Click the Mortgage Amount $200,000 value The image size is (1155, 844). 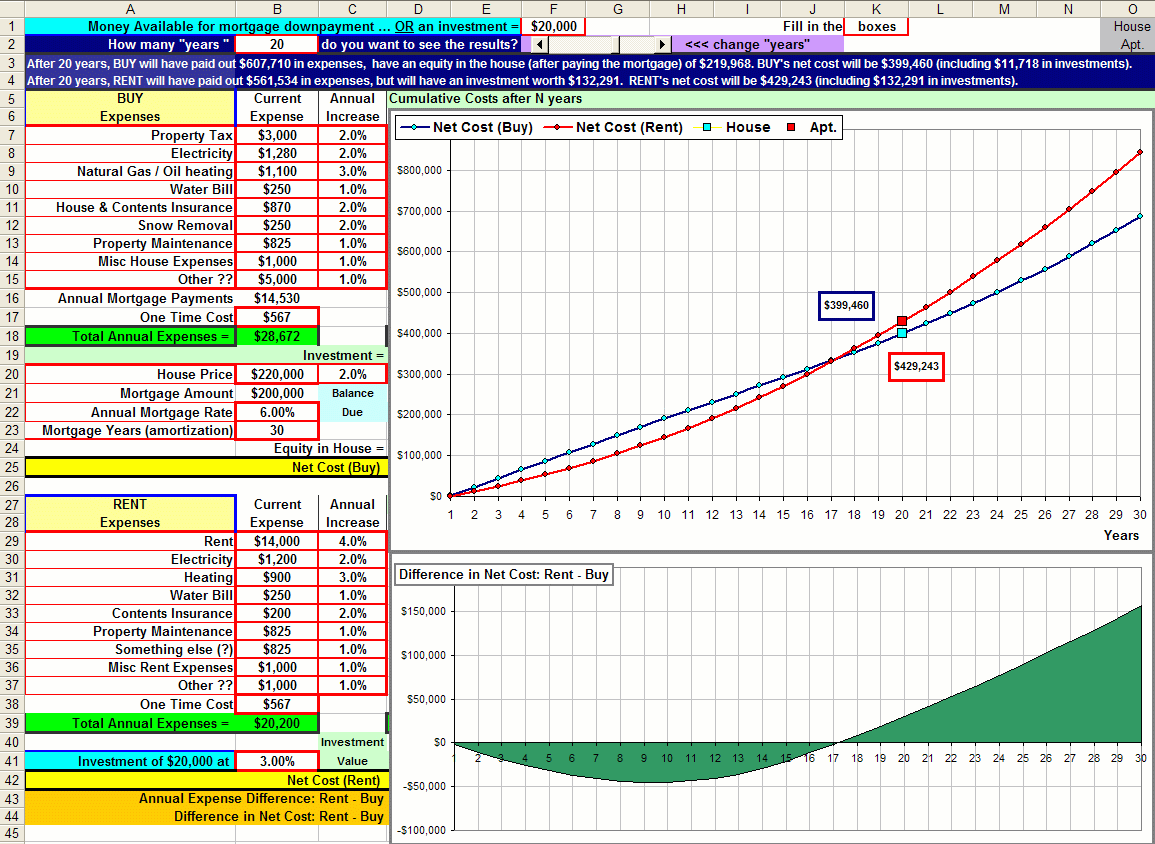pos(277,393)
